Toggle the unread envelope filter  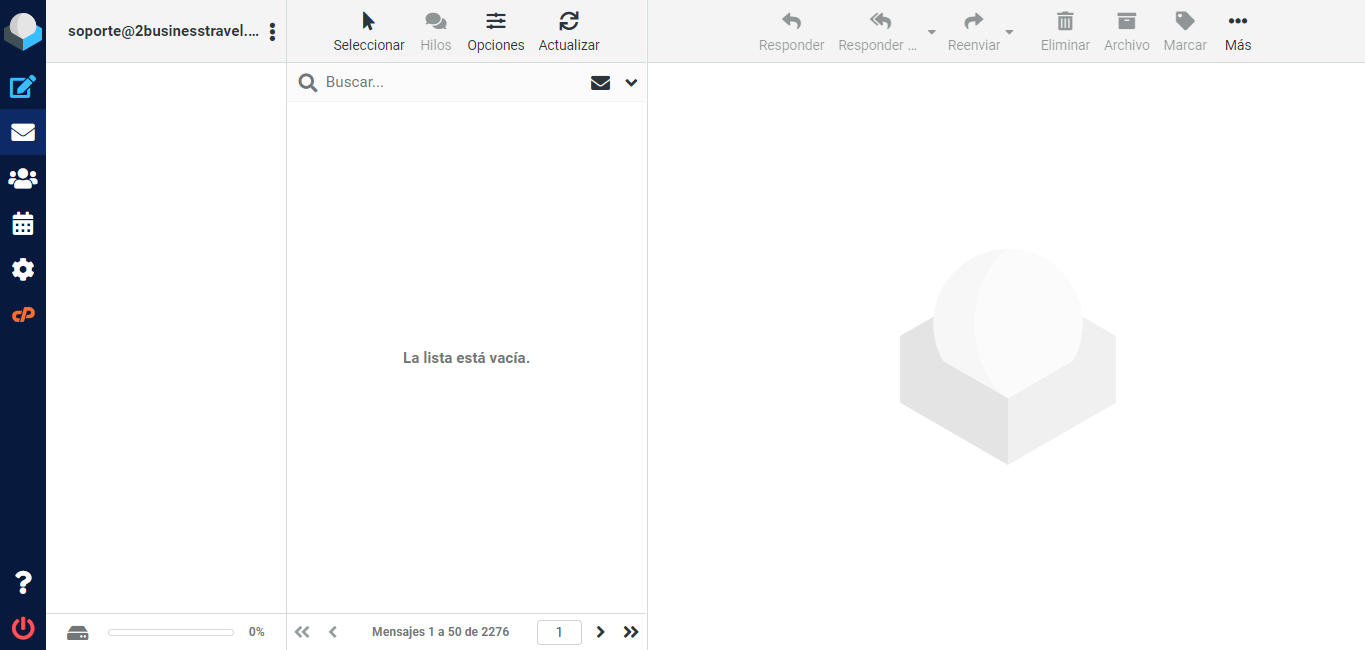pos(600,83)
